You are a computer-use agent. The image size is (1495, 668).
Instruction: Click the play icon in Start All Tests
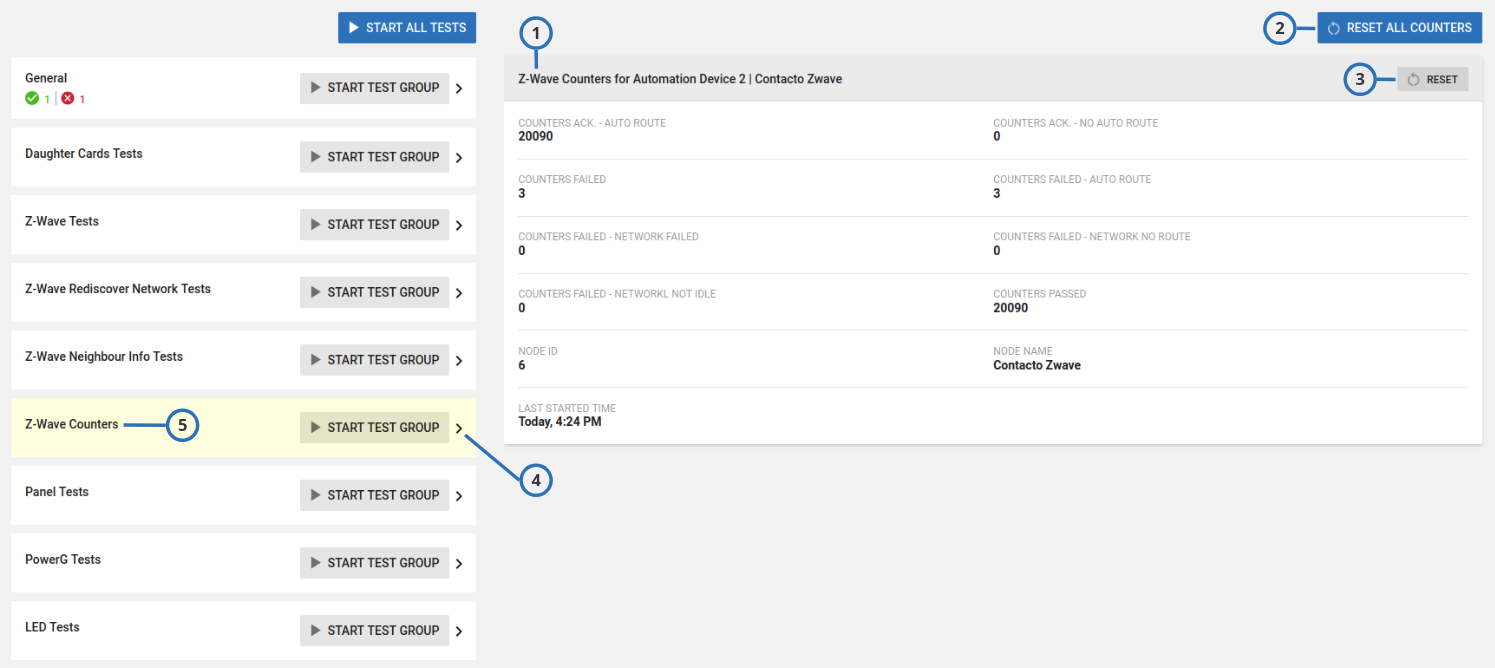click(x=353, y=28)
